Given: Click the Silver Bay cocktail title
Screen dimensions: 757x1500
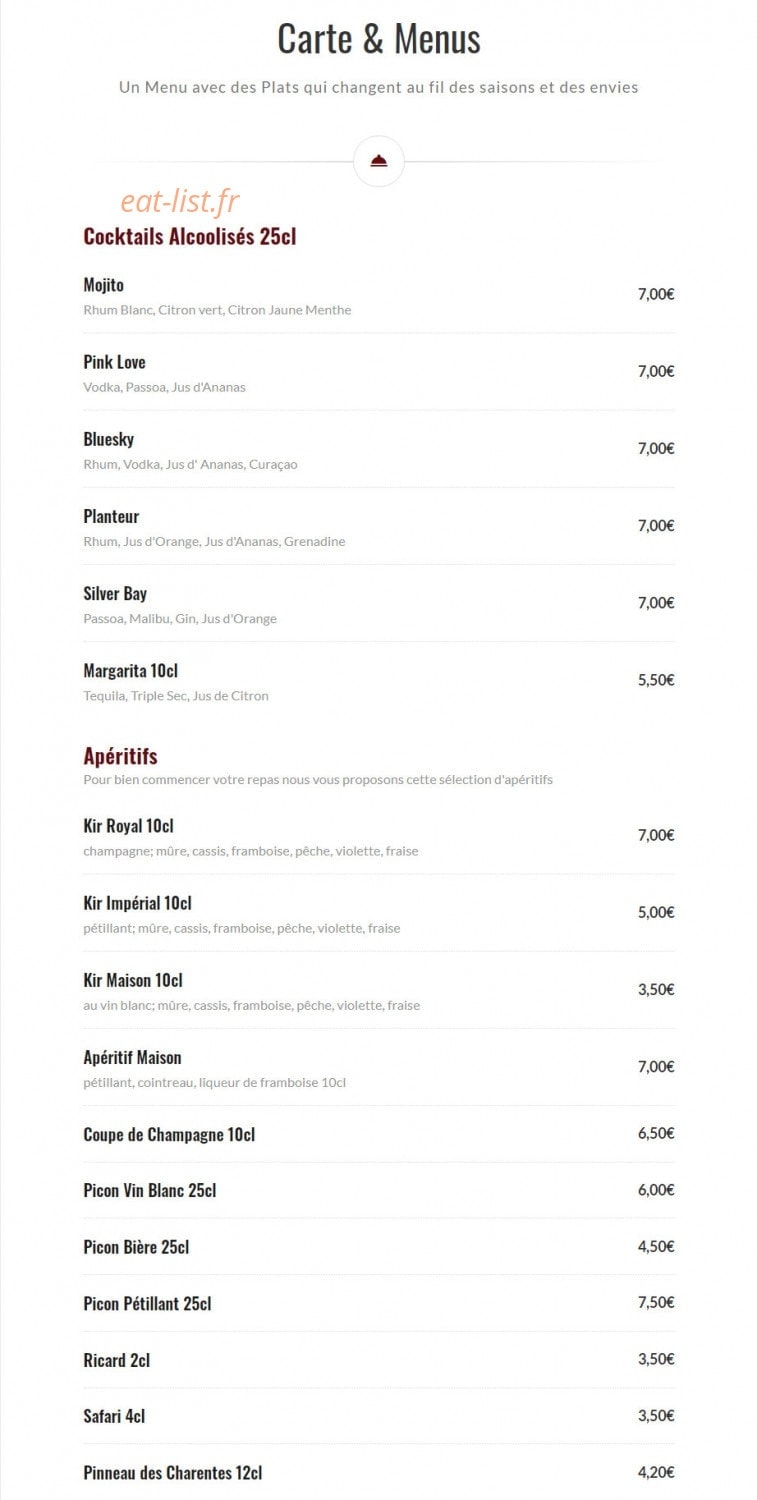Looking at the screenshot, I should coord(115,594).
